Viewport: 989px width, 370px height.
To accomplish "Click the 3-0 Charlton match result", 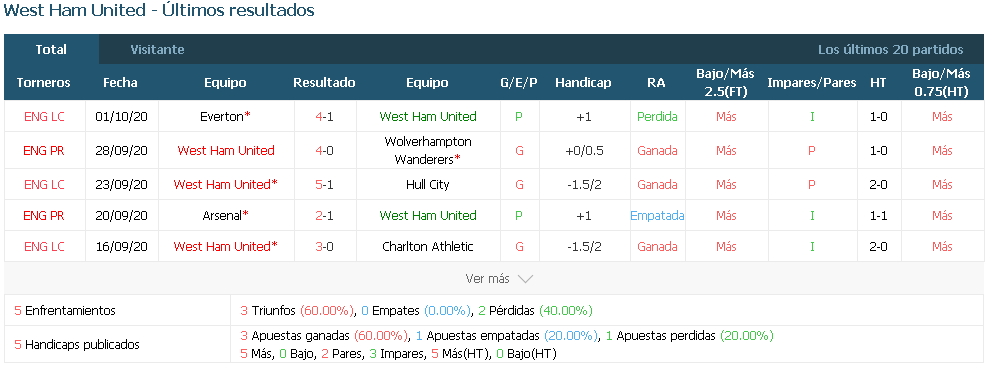I will pyautogui.click(x=324, y=246).
